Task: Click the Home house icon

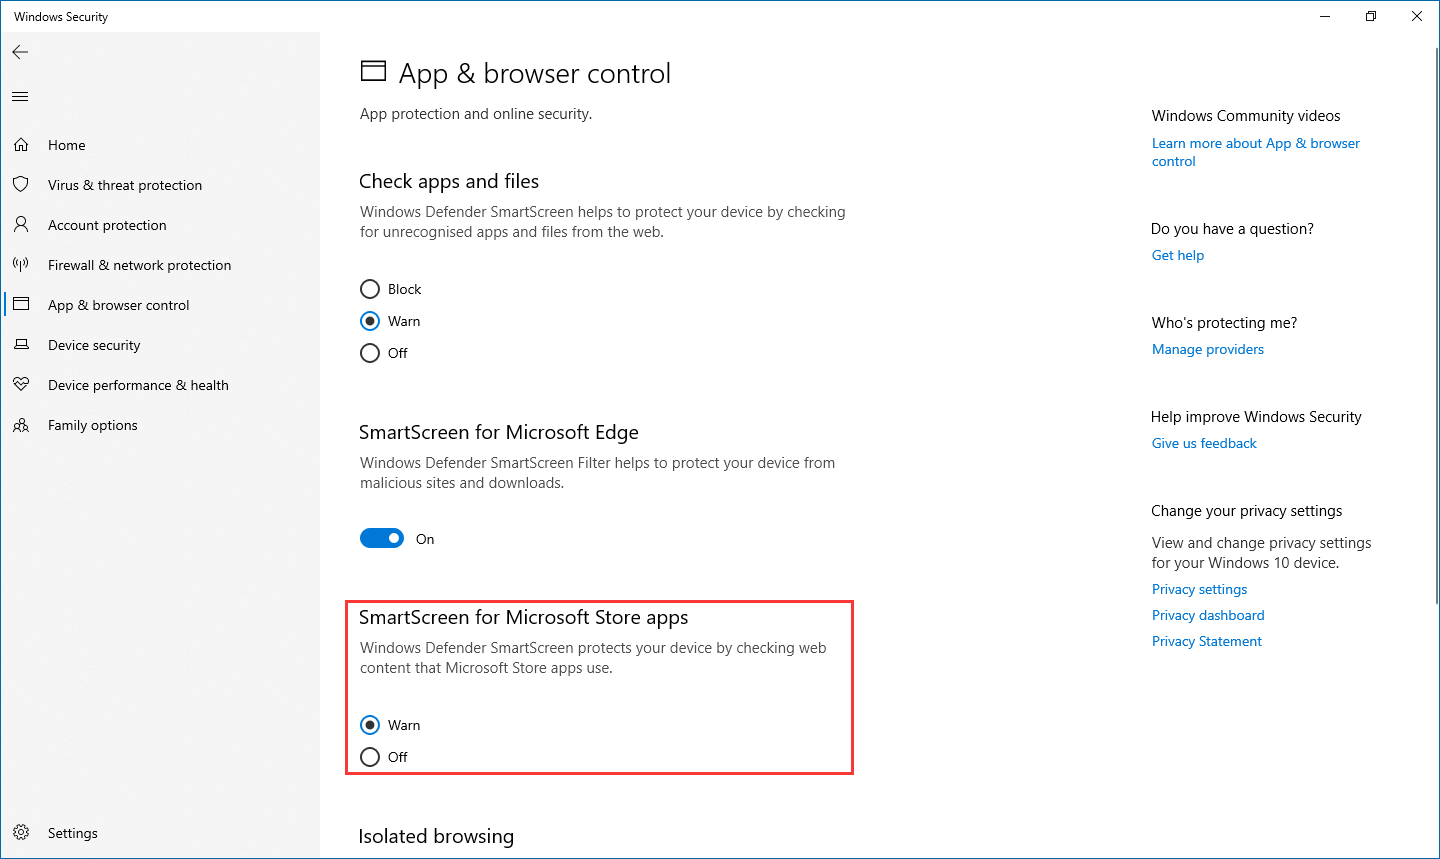Action: [x=21, y=145]
